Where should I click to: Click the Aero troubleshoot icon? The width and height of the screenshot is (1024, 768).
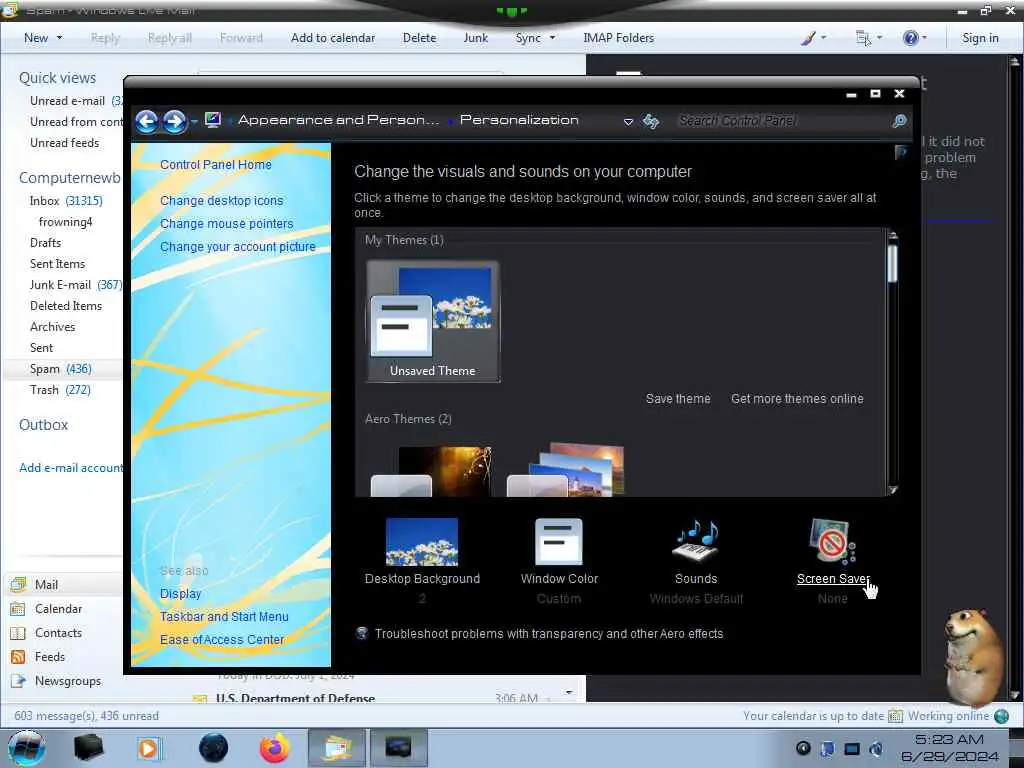(x=362, y=633)
